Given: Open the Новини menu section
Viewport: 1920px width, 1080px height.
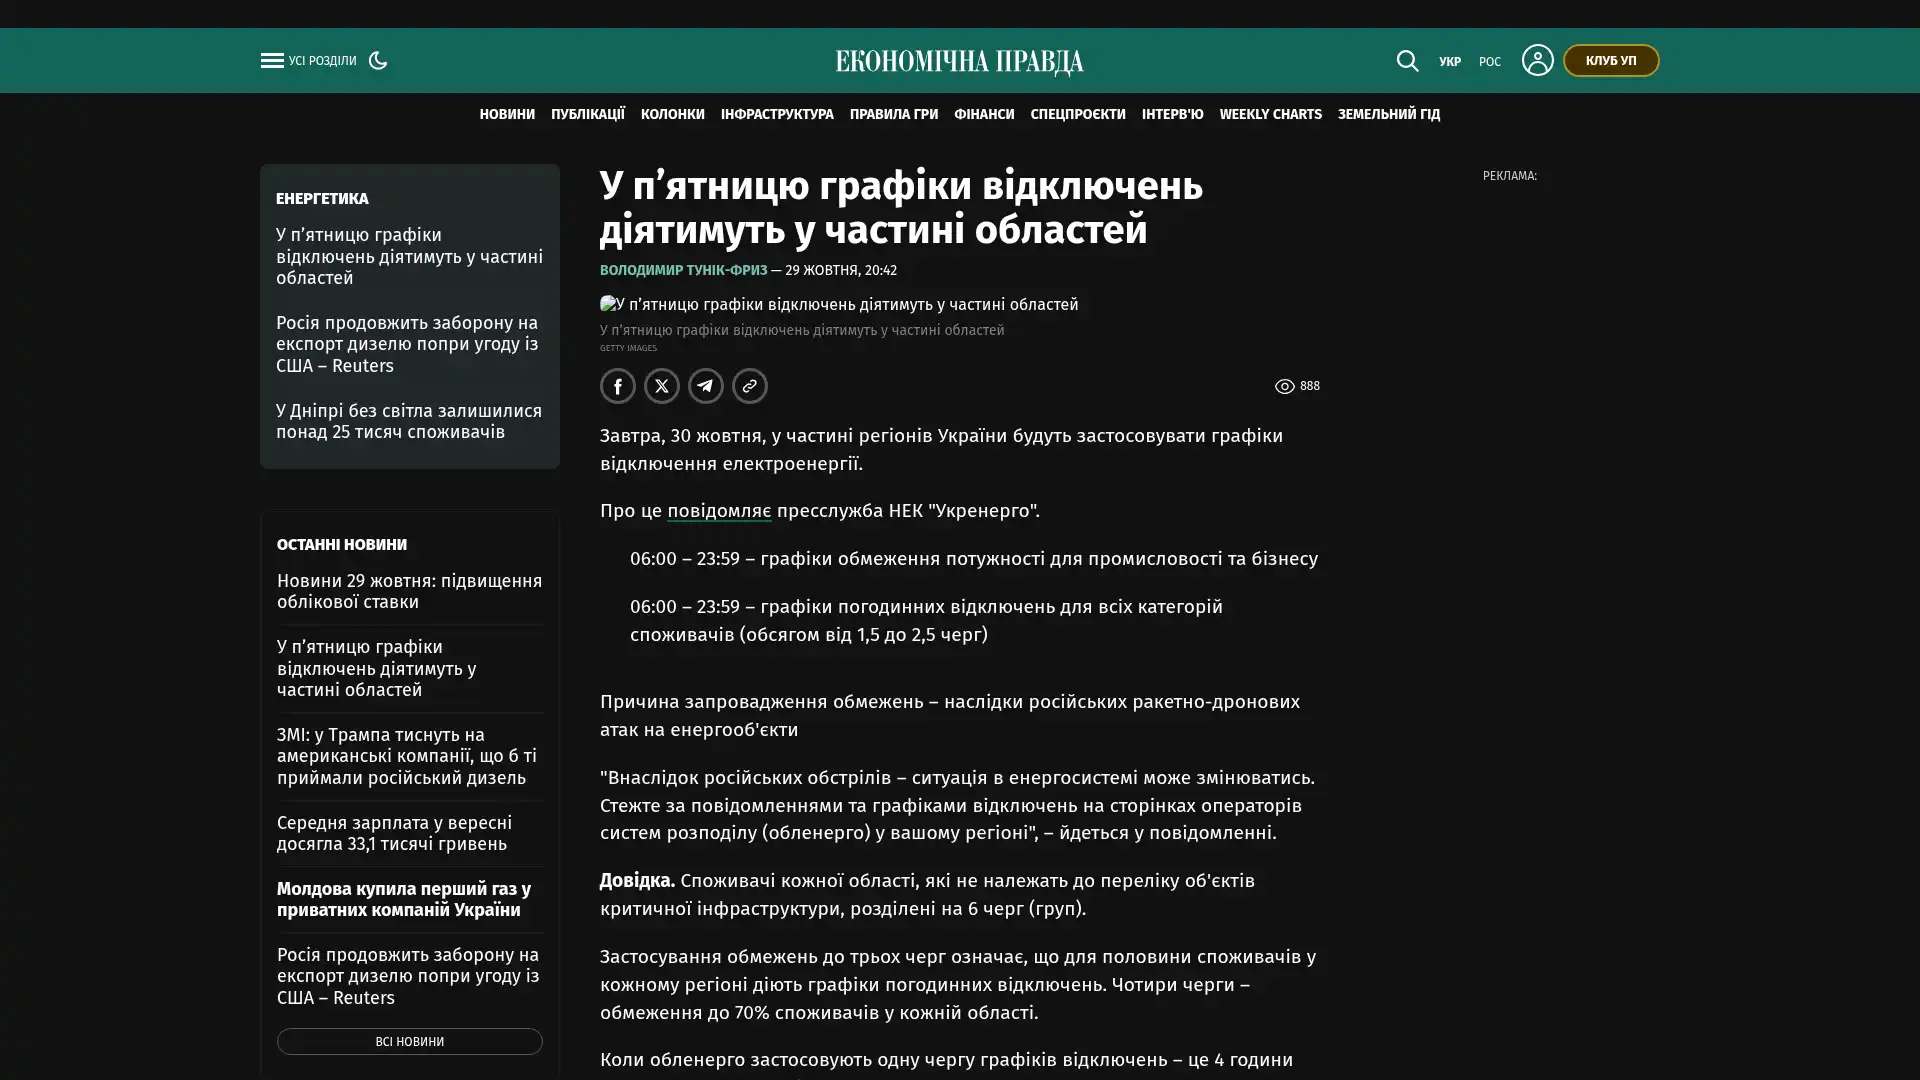Looking at the screenshot, I should (x=507, y=115).
